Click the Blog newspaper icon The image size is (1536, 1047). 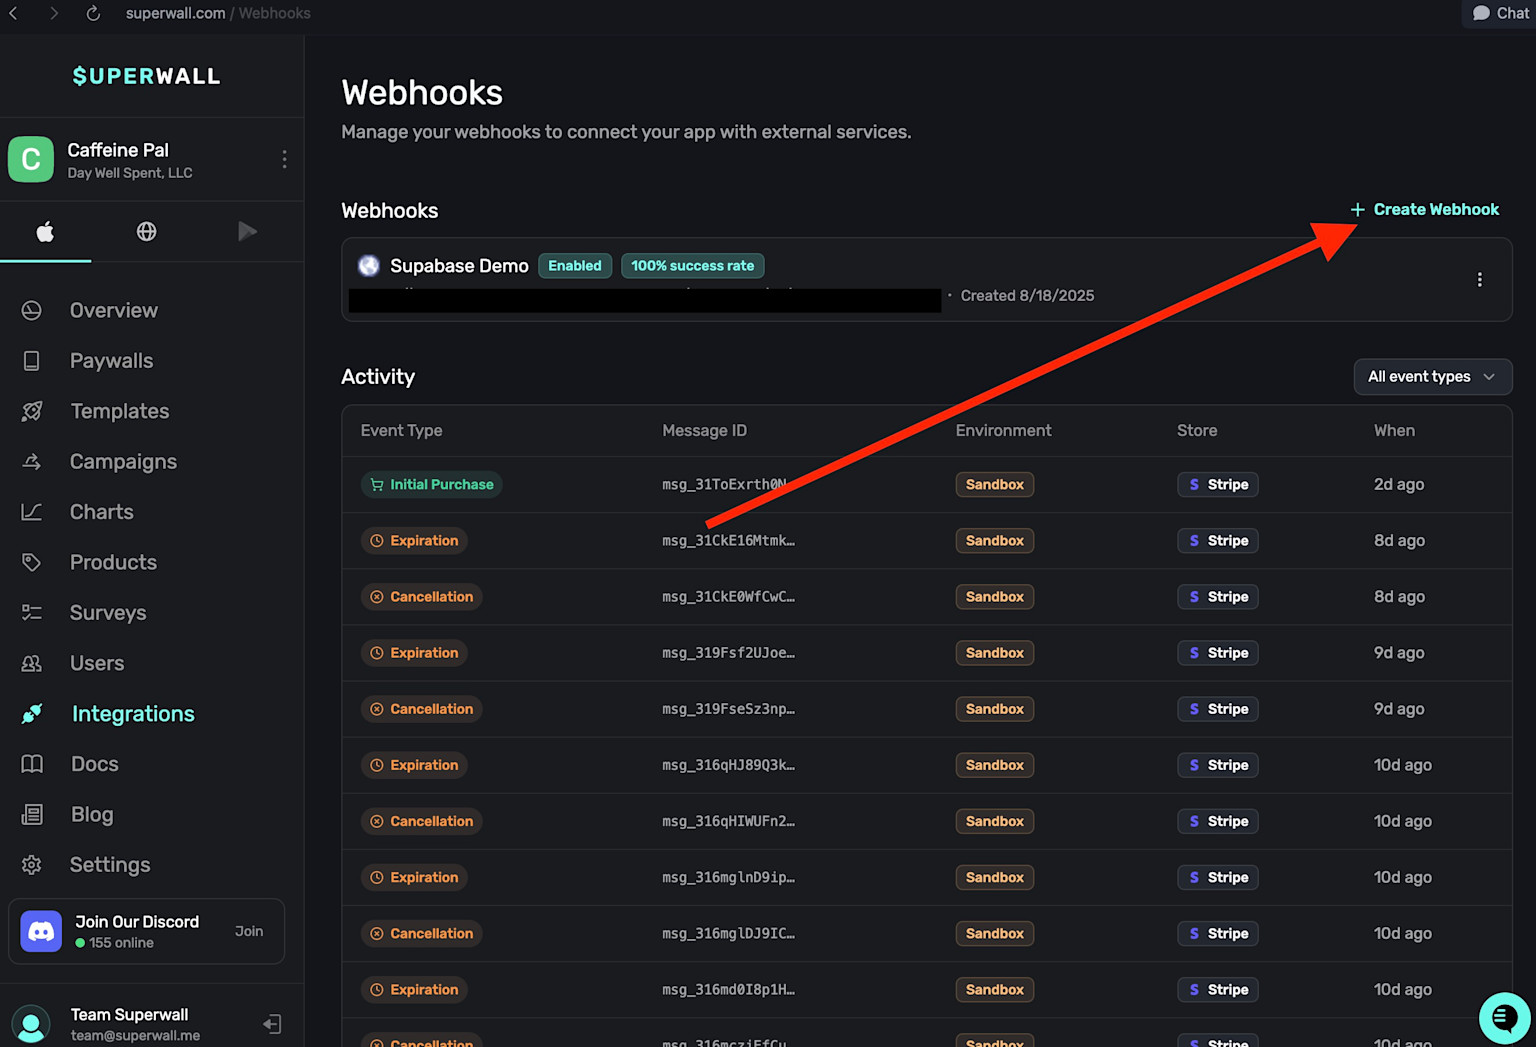click(32, 814)
